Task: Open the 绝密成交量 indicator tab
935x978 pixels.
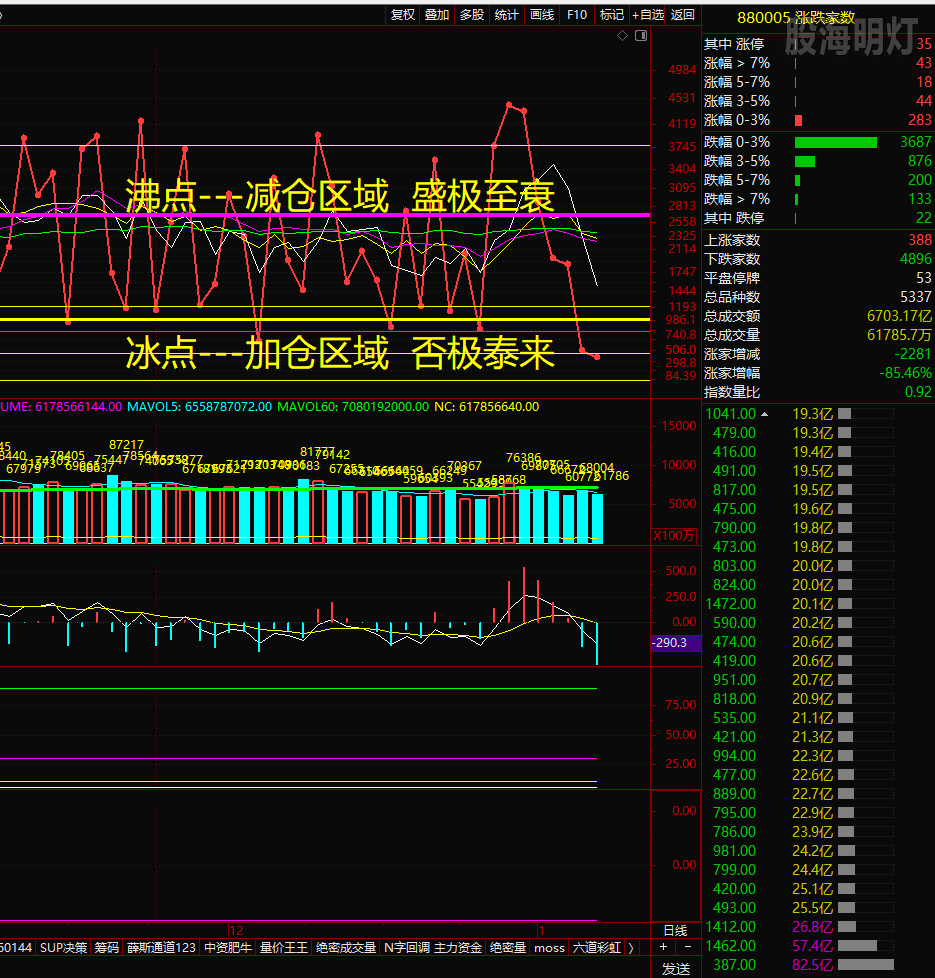Action: [x=346, y=948]
